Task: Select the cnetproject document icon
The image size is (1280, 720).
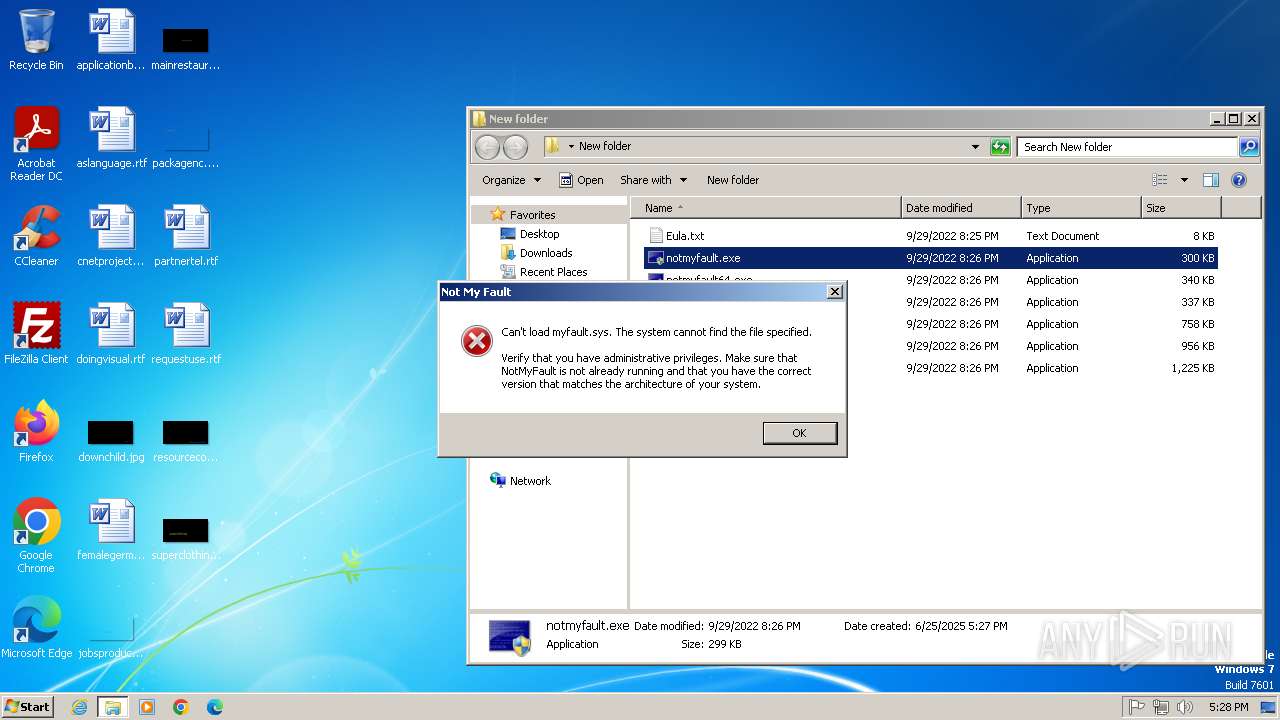Action: click(x=111, y=237)
